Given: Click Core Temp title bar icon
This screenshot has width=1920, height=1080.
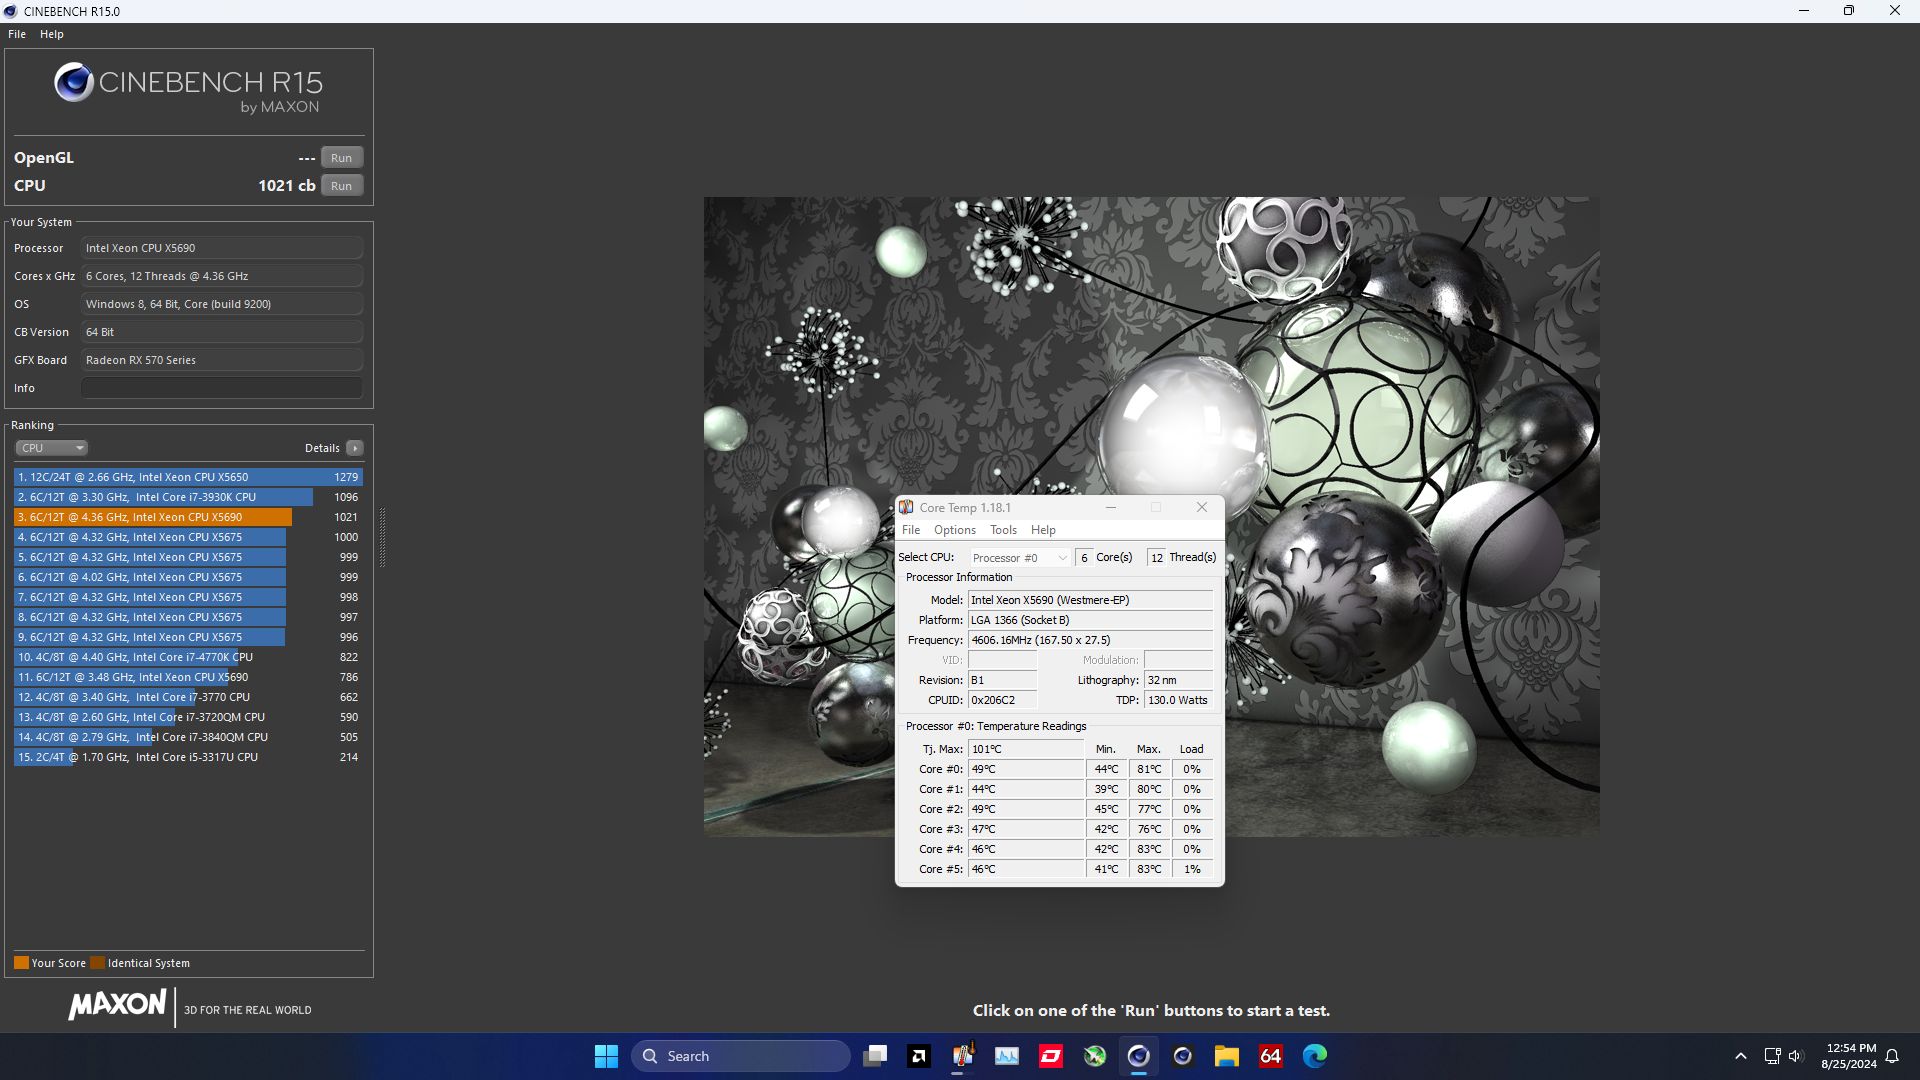Looking at the screenshot, I should point(906,508).
